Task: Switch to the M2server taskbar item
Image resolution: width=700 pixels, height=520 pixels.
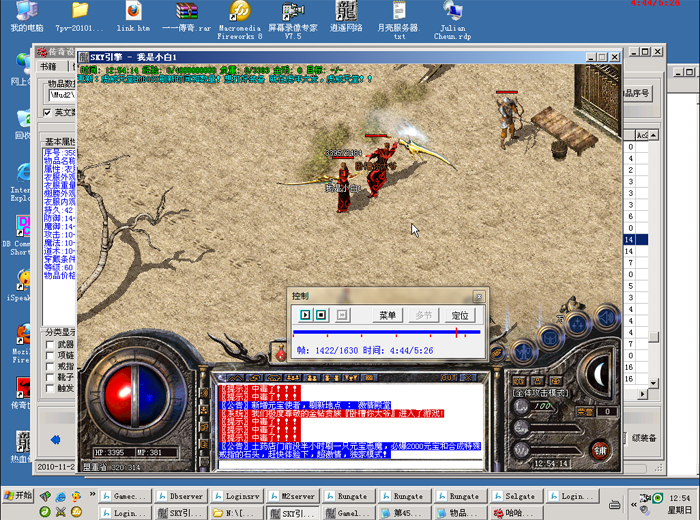Action: click(292, 496)
